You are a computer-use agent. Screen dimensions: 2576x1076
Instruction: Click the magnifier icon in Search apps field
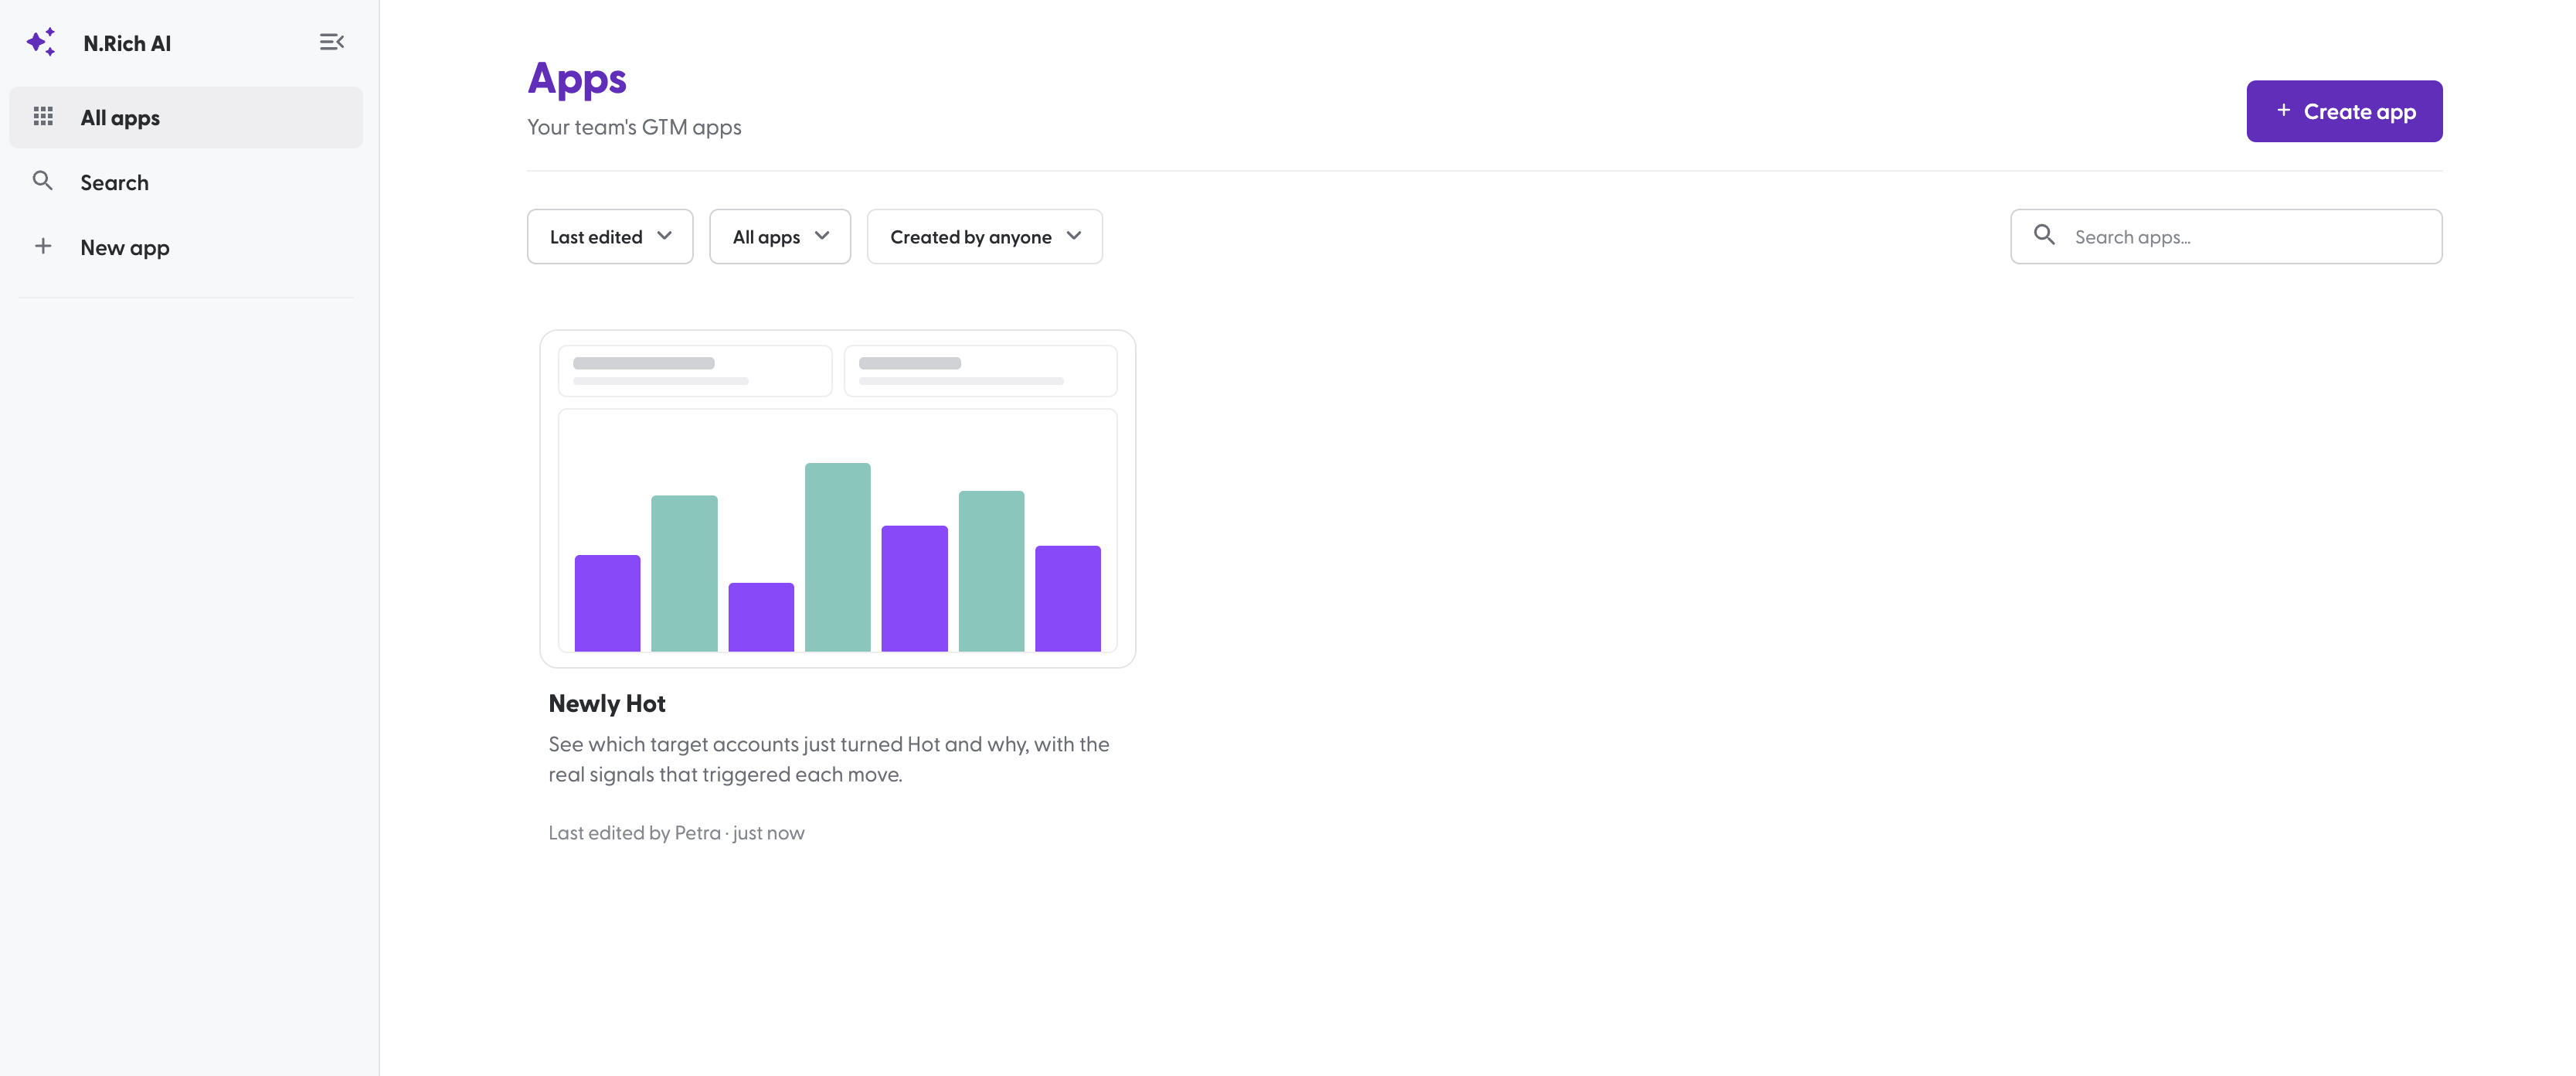(2044, 235)
